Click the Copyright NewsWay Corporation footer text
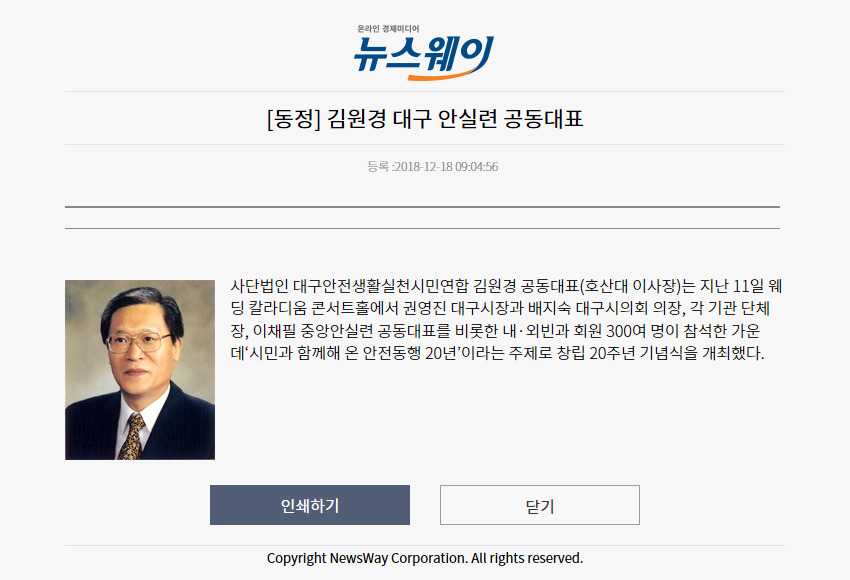The width and height of the screenshot is (850, 580). 425,558
